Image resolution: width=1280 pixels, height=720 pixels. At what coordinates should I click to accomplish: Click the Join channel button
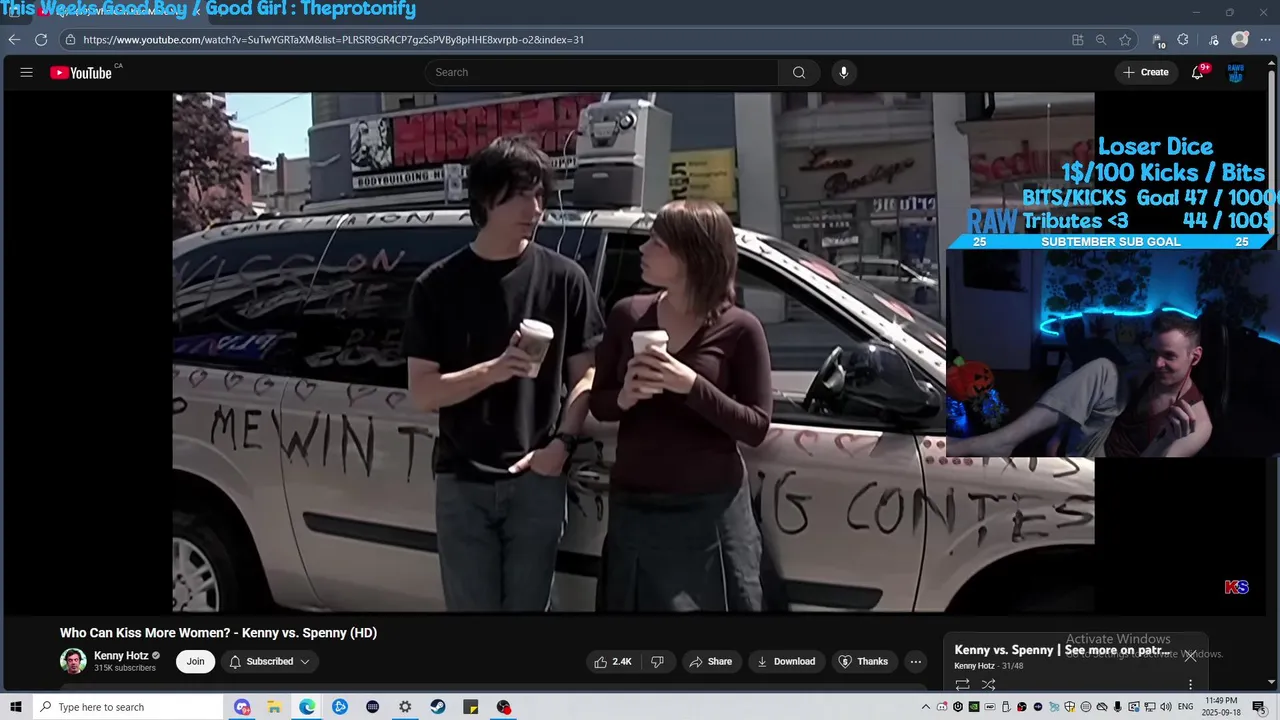[x=195, y=661]
